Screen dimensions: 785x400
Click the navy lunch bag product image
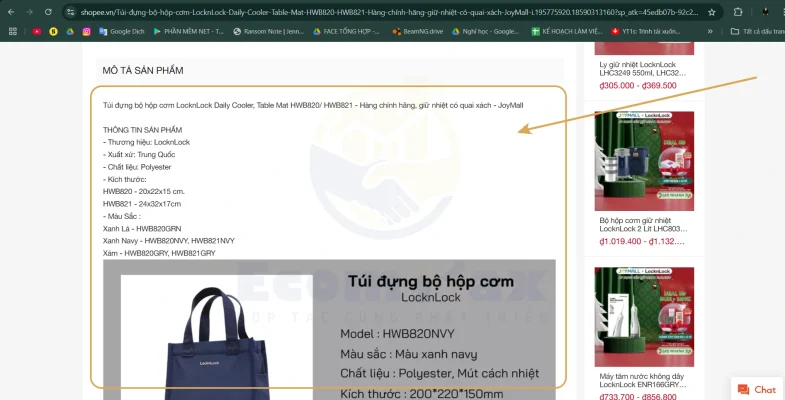point(217,338)
